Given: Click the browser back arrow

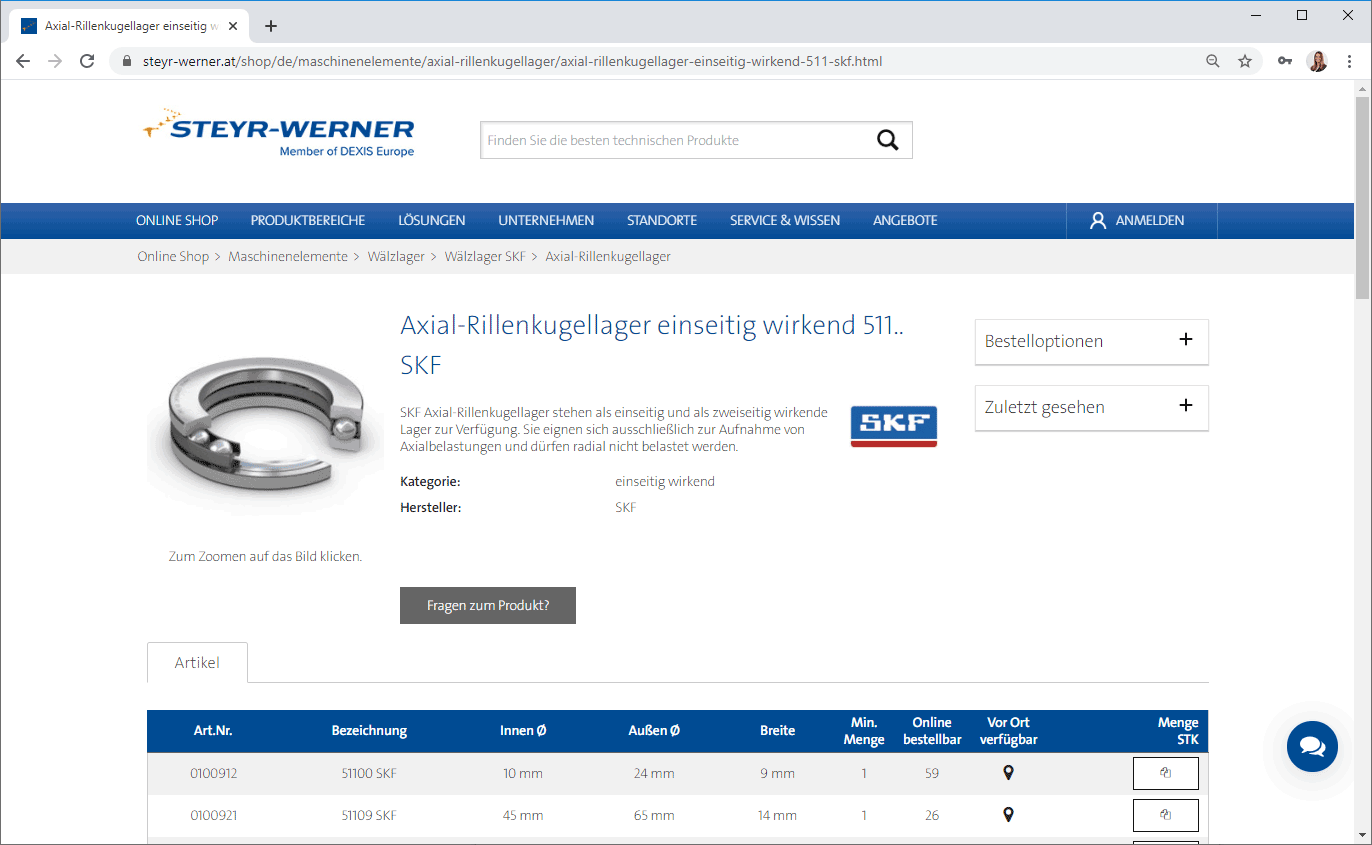Looking at the screenshot, I should [x=23, y=61].
